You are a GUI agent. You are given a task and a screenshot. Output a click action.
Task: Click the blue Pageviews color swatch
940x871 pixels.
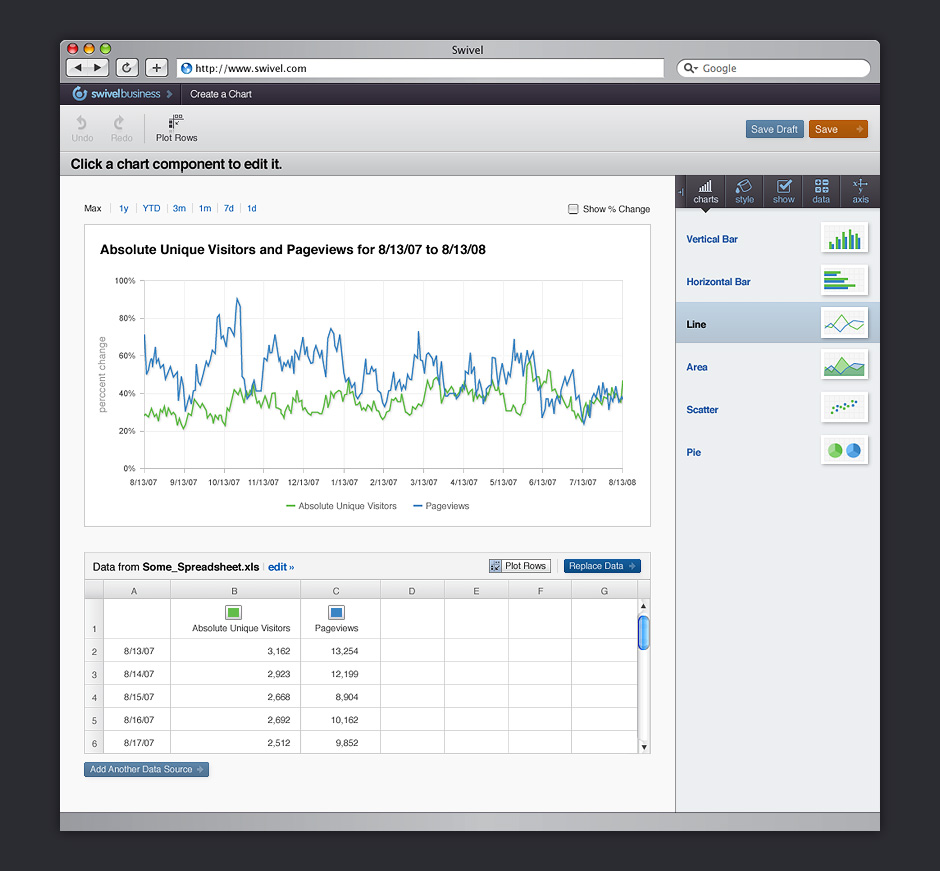(337, 612)
